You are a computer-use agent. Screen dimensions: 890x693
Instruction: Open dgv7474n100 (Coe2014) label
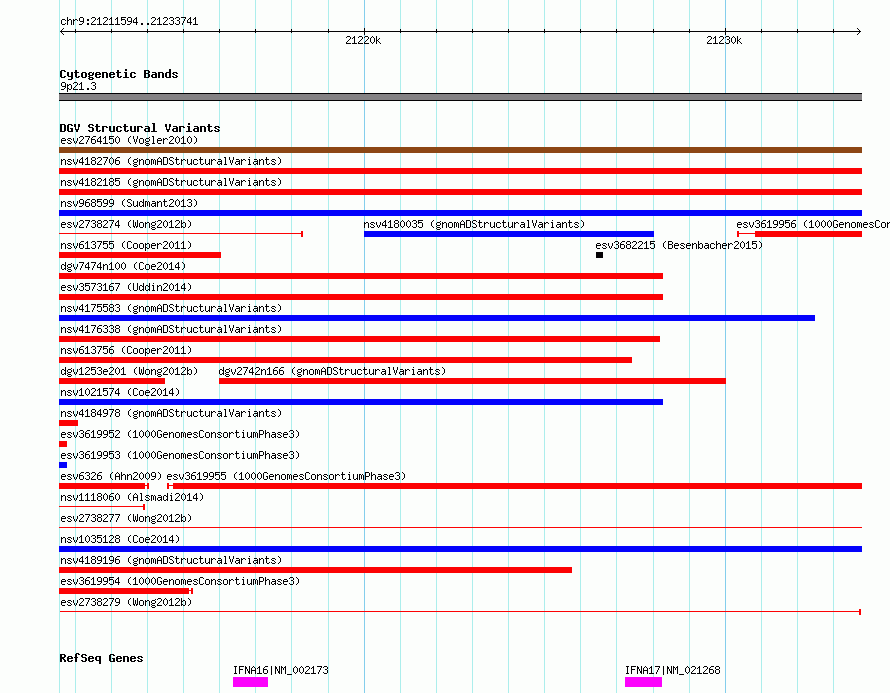click(123, 266)
